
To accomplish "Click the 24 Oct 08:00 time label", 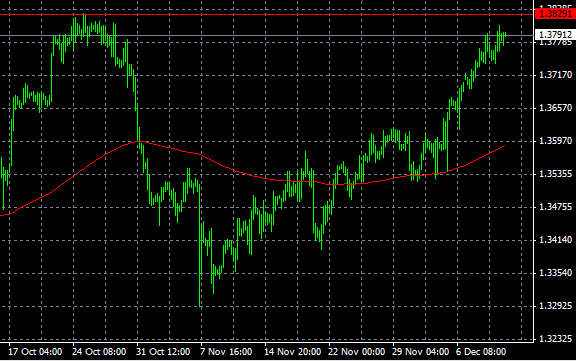I will click(x=99, y=352).
